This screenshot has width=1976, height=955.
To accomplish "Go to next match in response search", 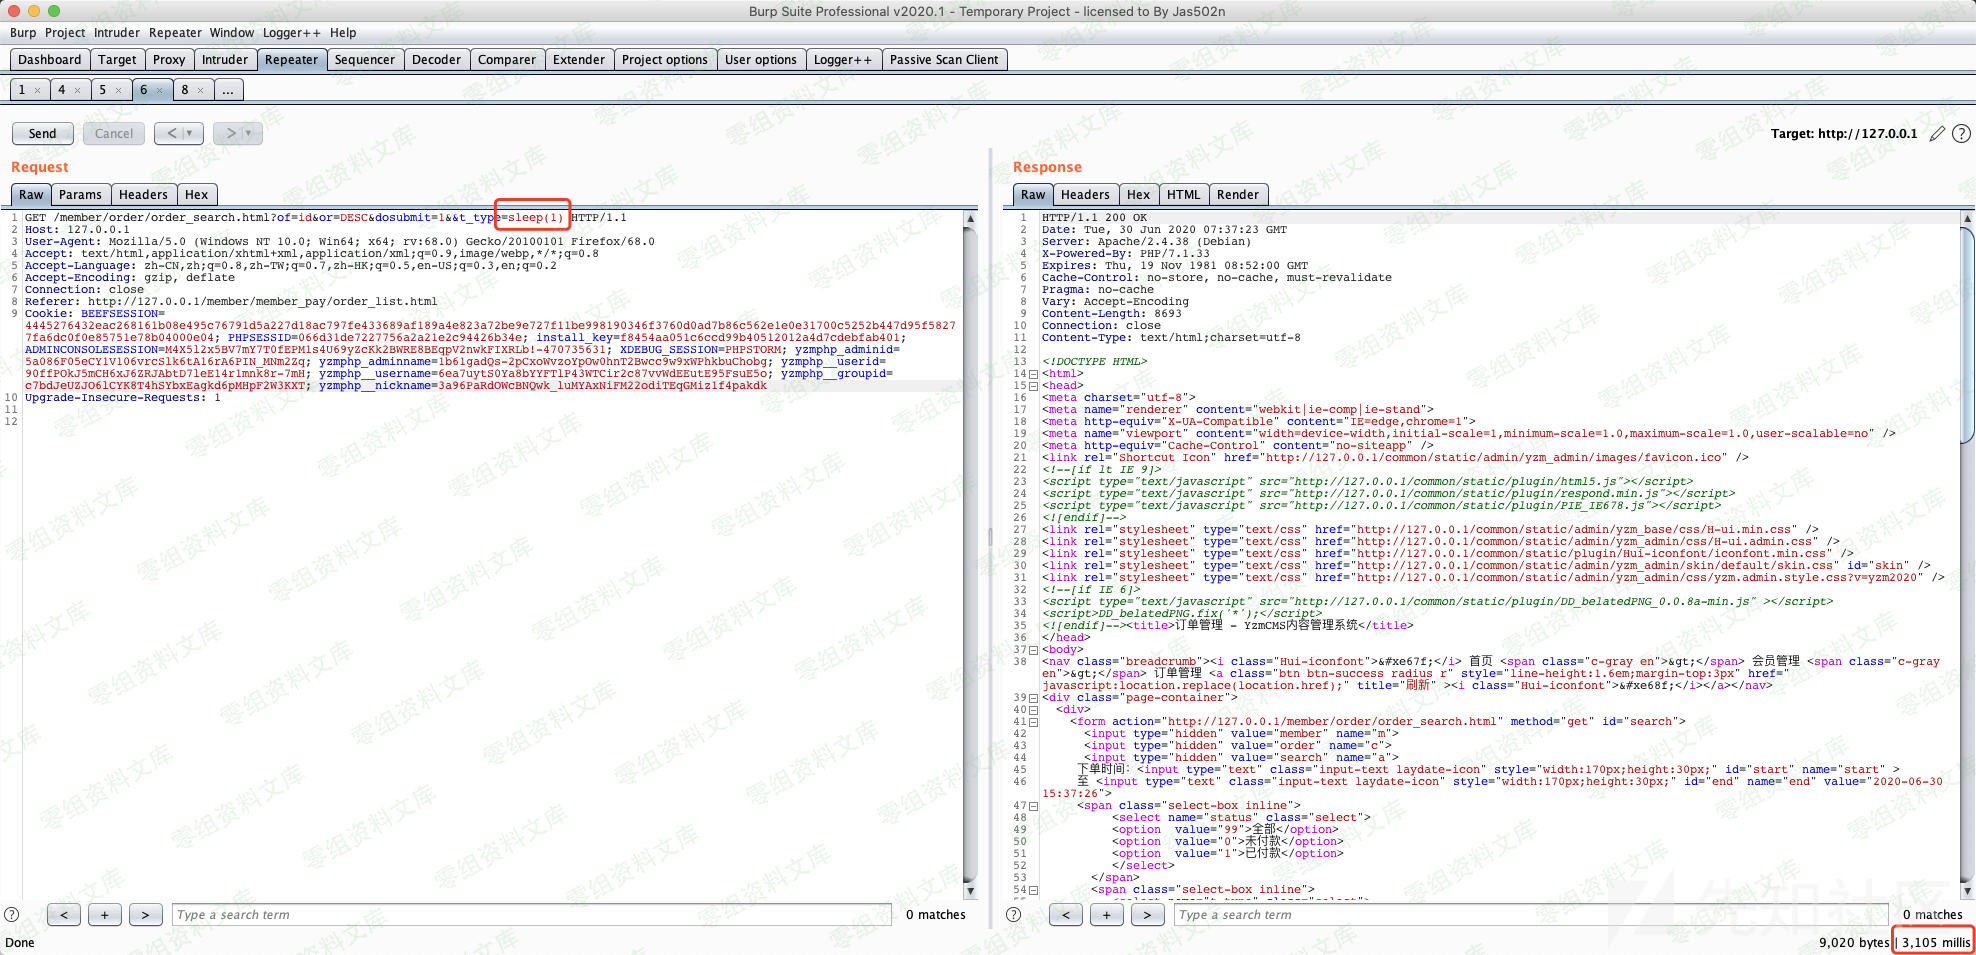I will coord(1147,914).
